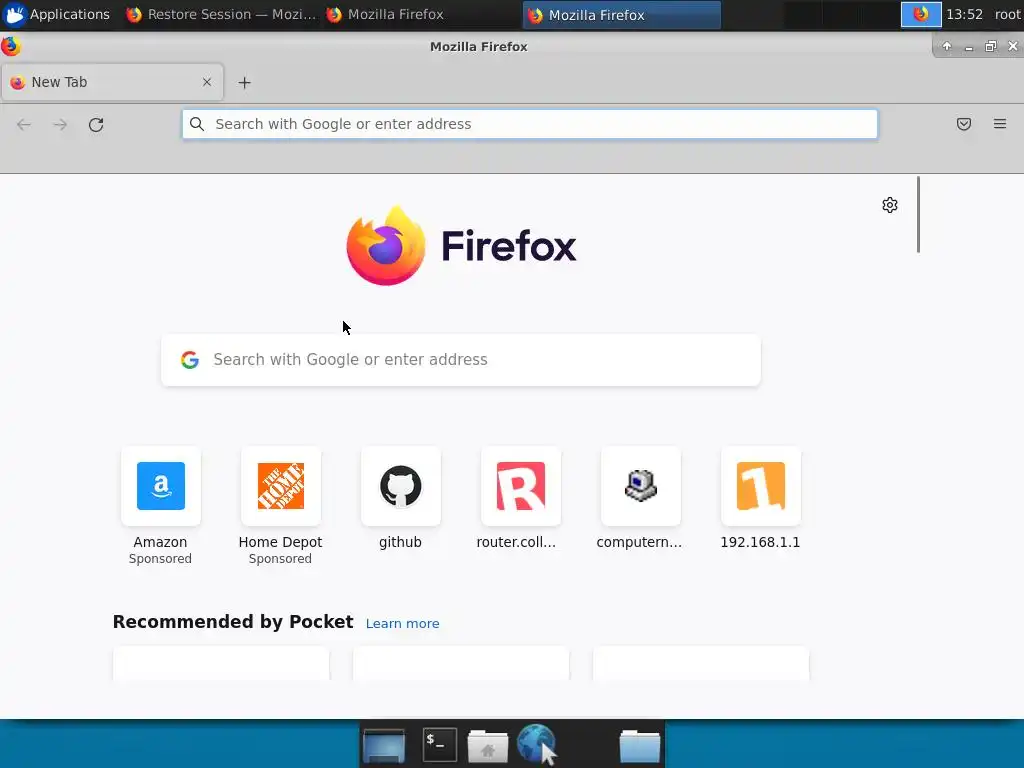Switch to Restore Session Firefox window in the taskbar
Screen dimensions: 1024x768
[x=221, y=14]
